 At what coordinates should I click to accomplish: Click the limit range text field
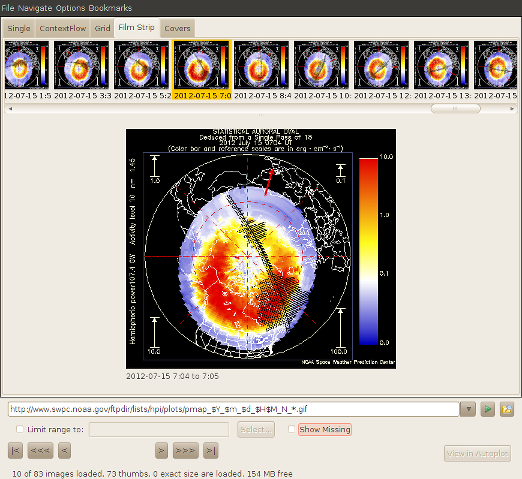tap(159, 430)
